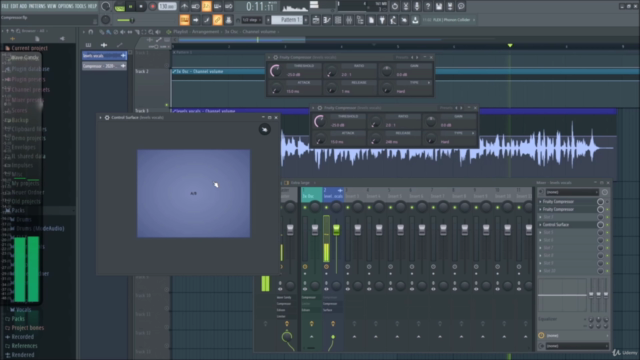The image size is (640, 360).
Task: Open the Control Surface window menu arrow
Action: pos(100,118)
